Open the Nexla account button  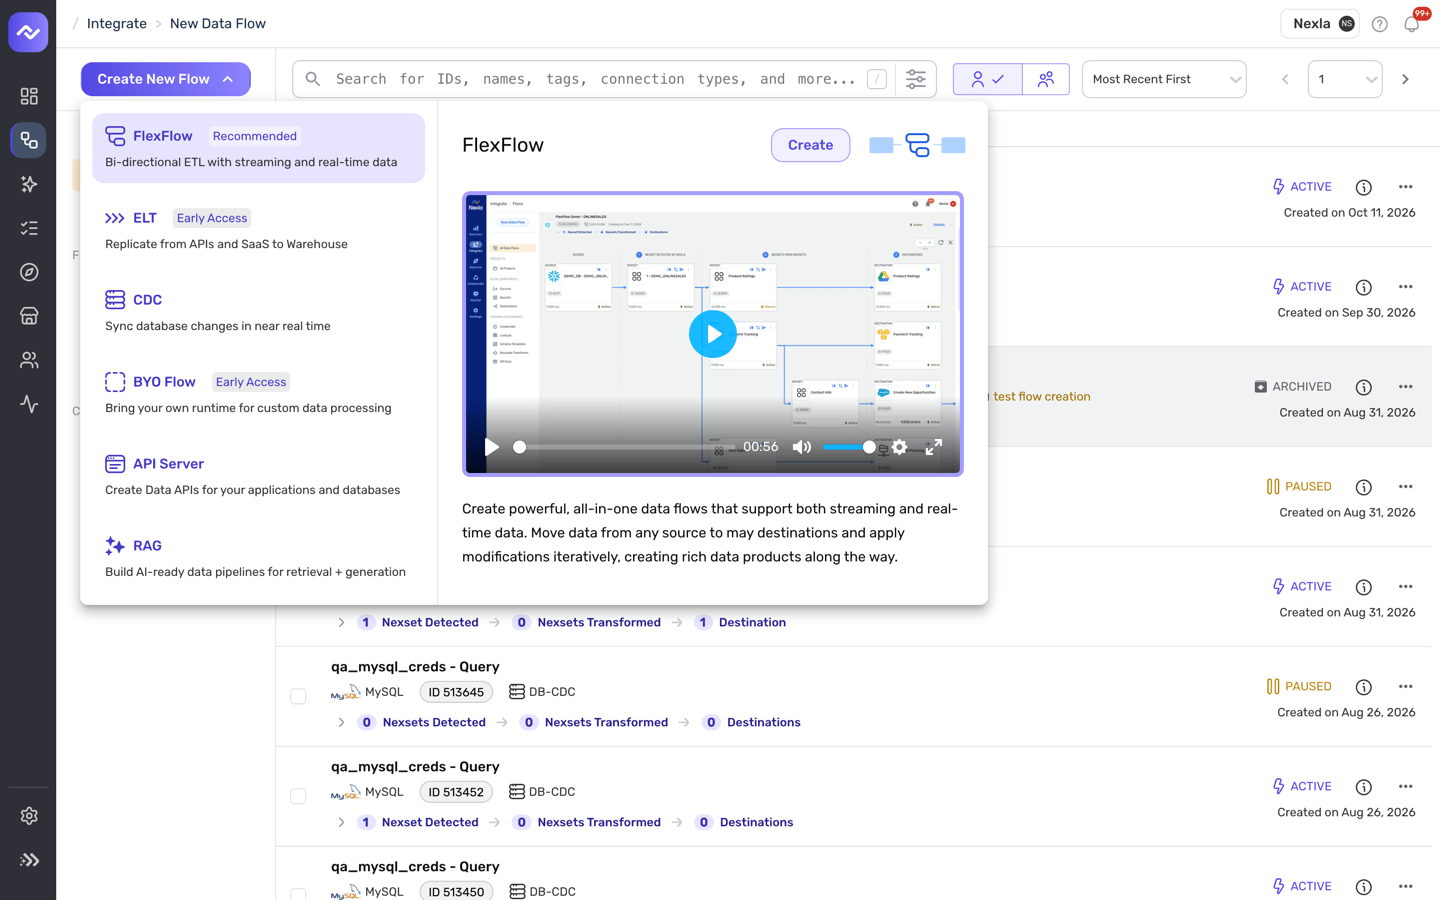(1321, 24)
